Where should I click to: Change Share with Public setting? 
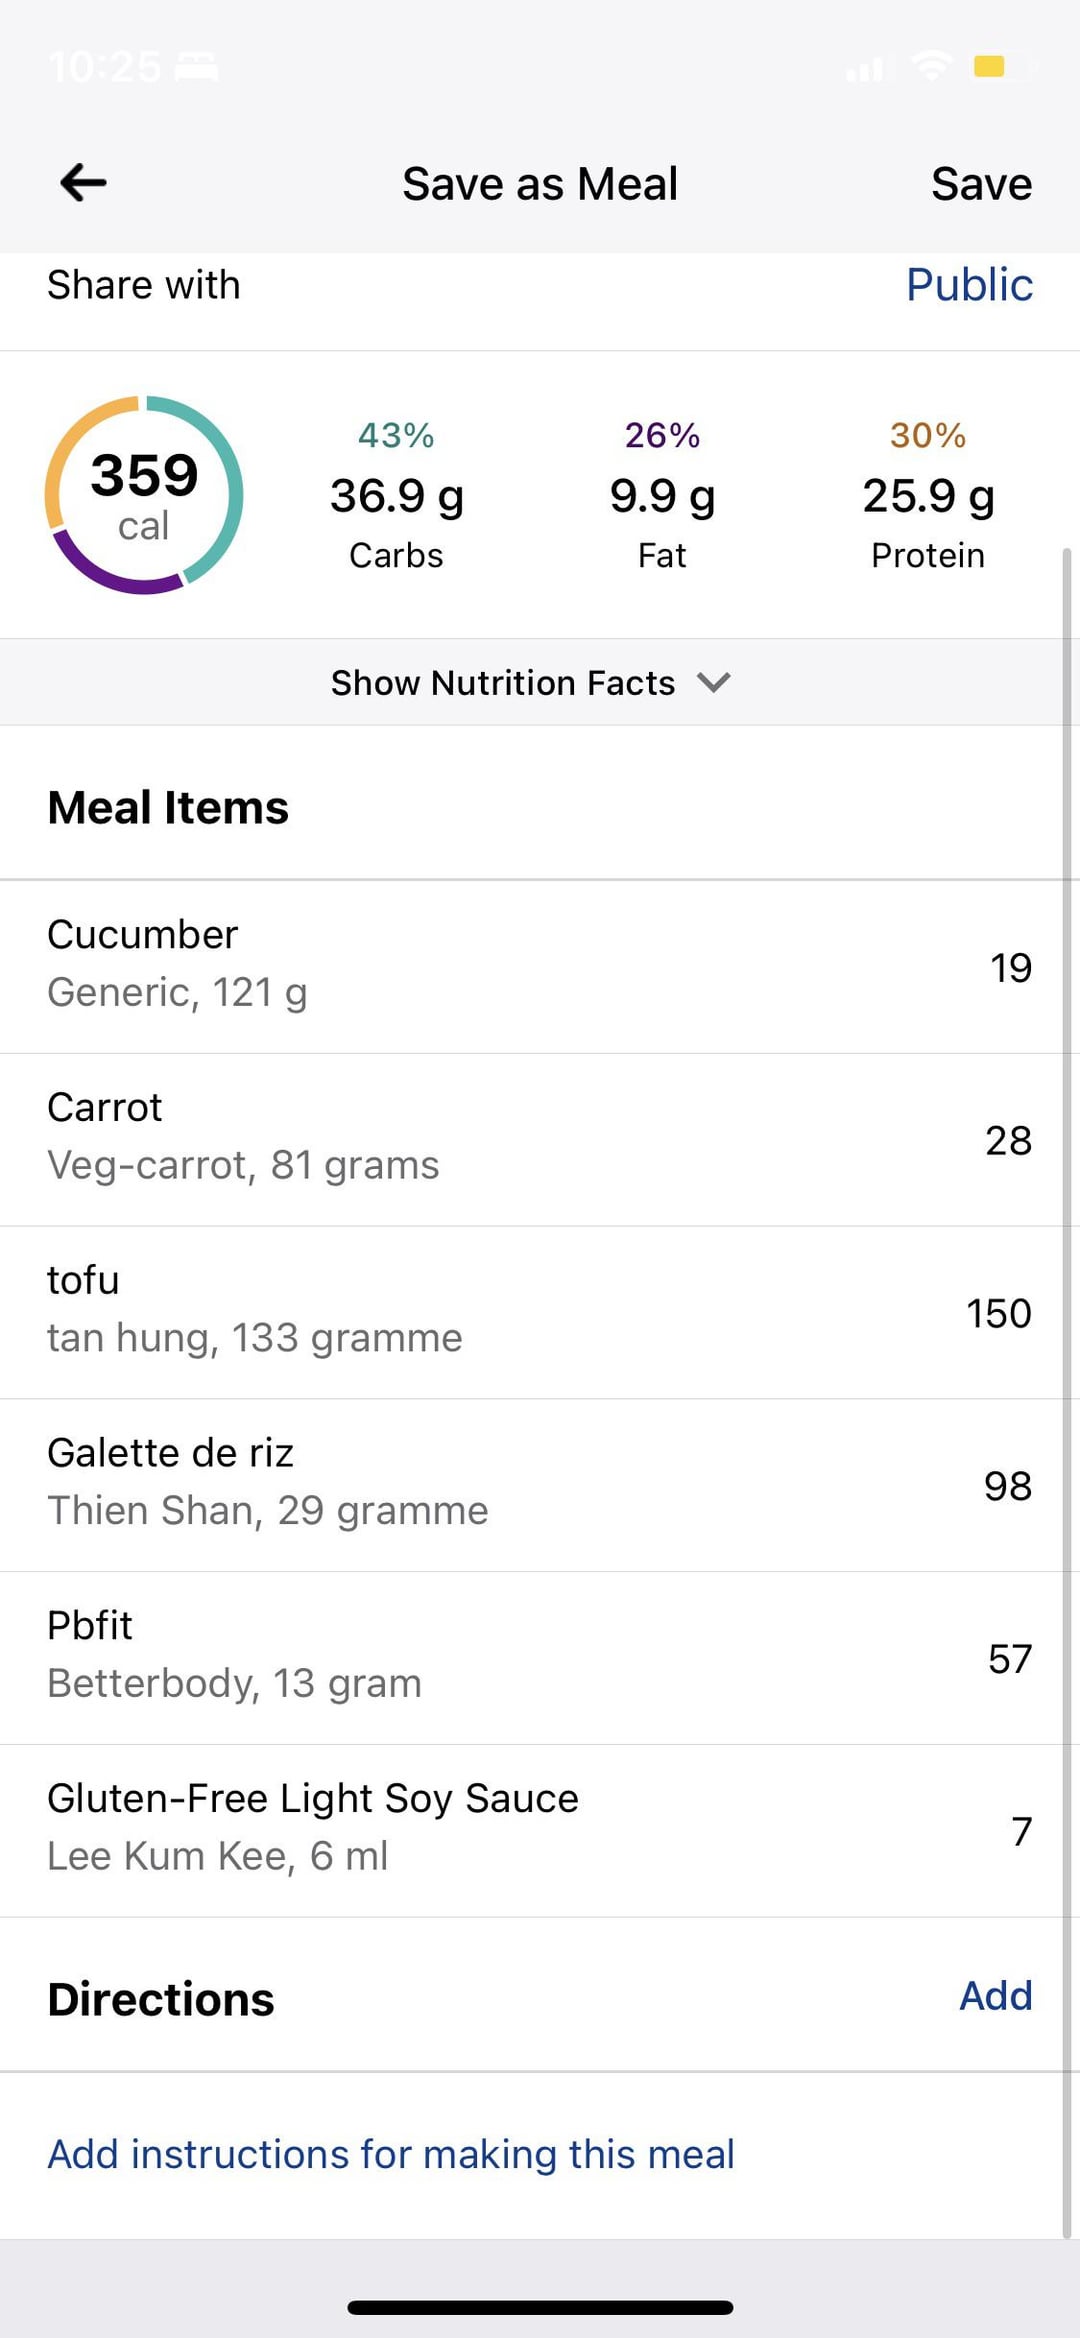click(x=968, y=285)
